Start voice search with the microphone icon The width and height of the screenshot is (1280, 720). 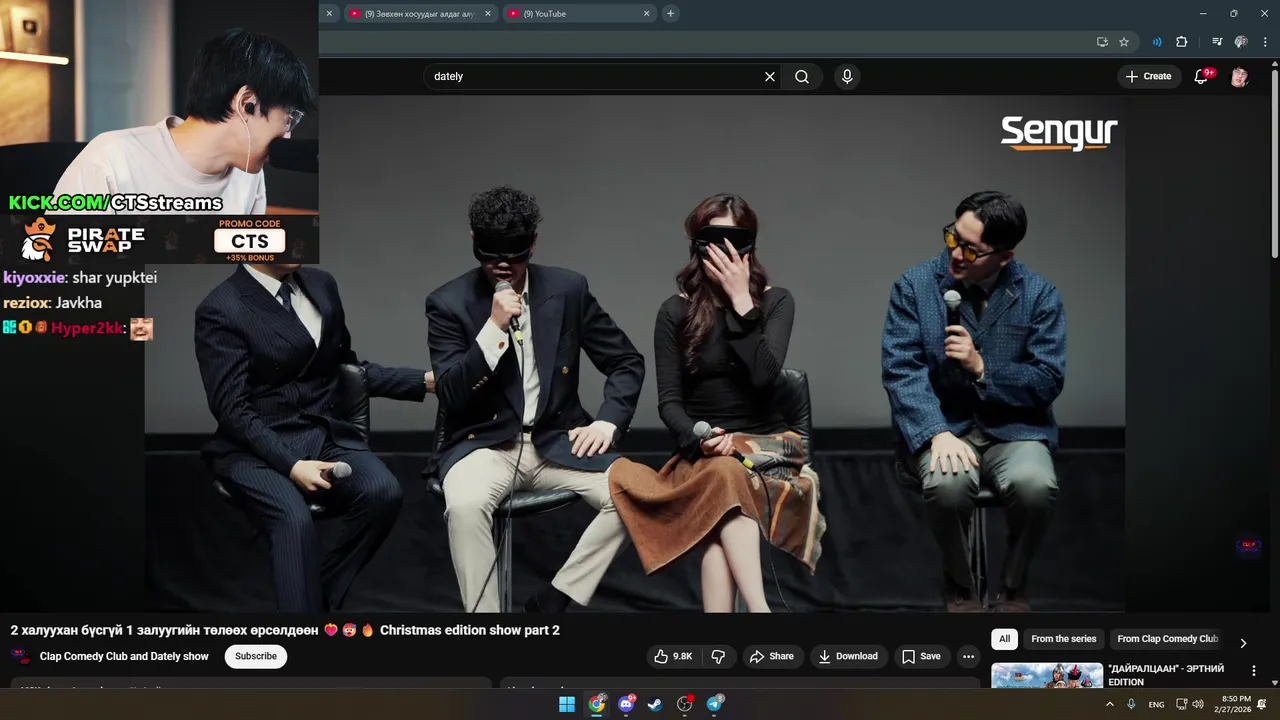pos(847,76)
